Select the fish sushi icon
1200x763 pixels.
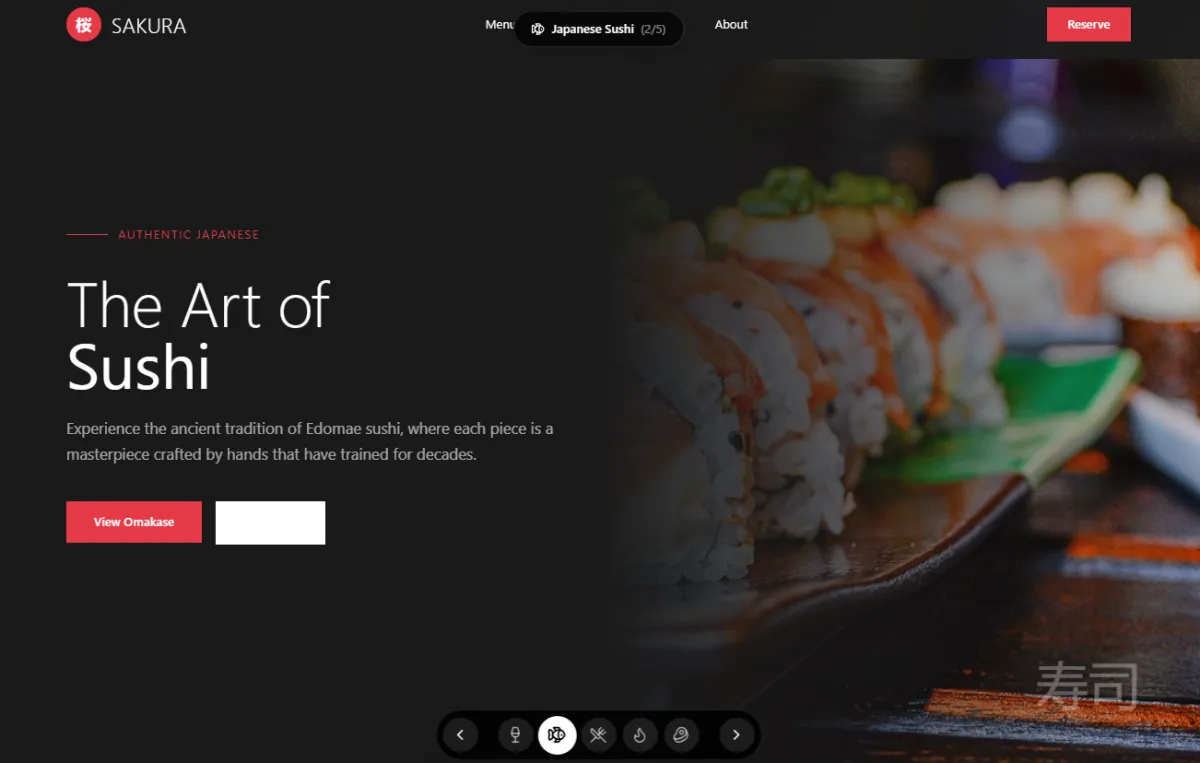(x=557, y=735)
